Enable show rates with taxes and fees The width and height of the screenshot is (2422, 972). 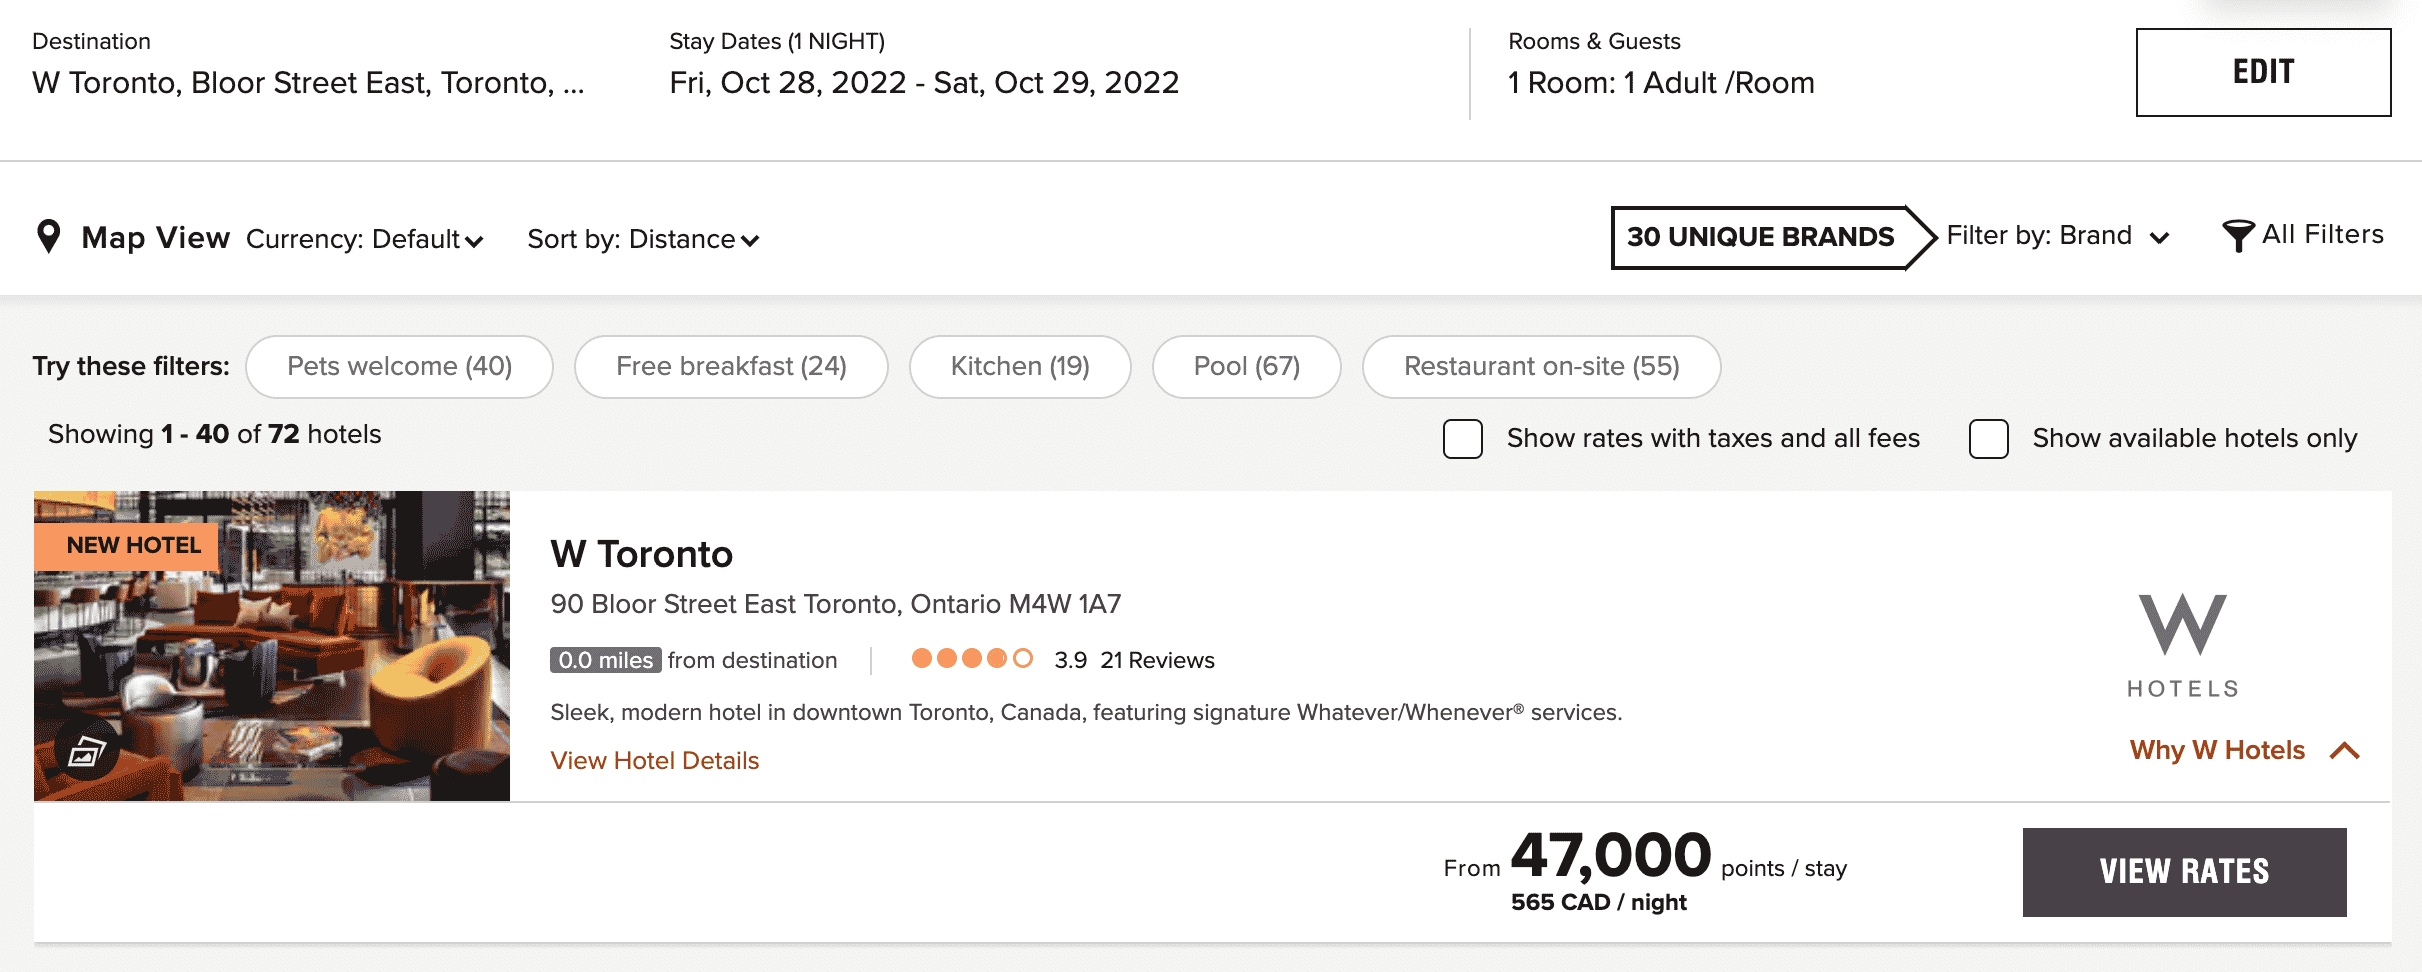coord(1462,439)
